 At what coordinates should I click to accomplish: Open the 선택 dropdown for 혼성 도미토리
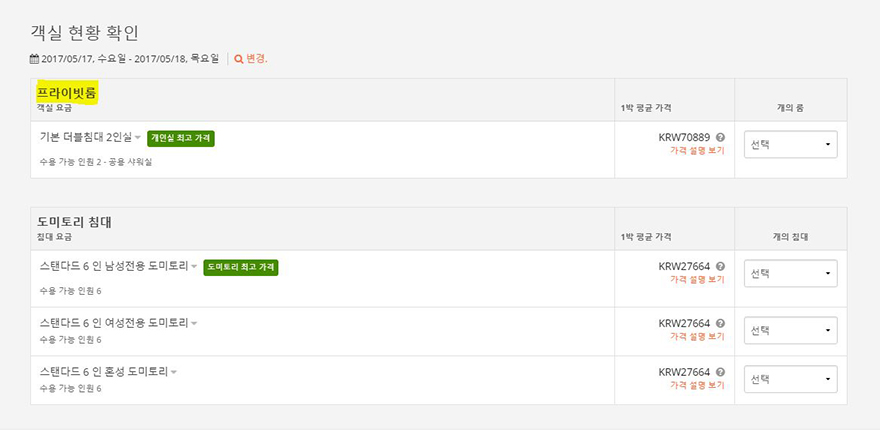[x=790, y=379]
